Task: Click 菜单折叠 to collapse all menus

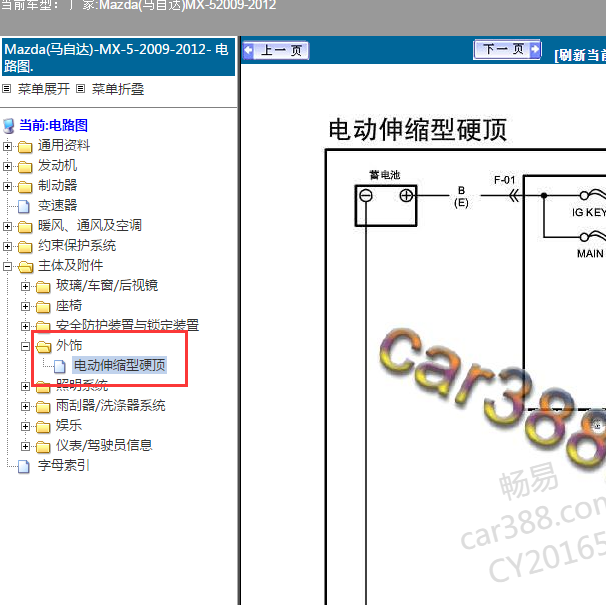Action: click(x=118, y=89)
